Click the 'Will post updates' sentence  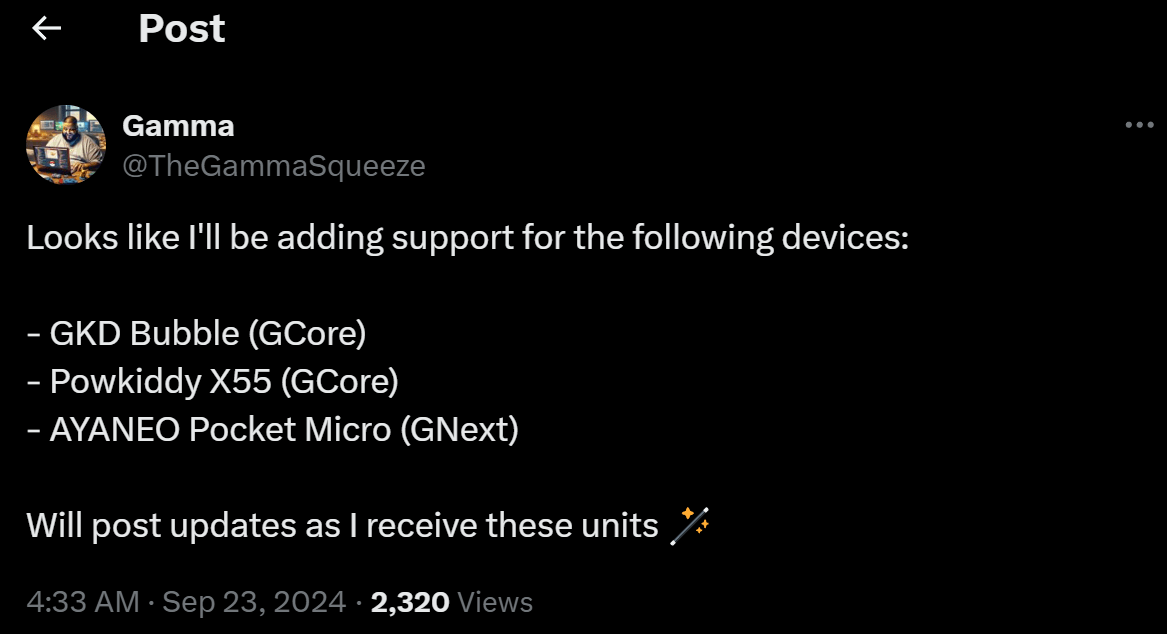coord(342,525)
